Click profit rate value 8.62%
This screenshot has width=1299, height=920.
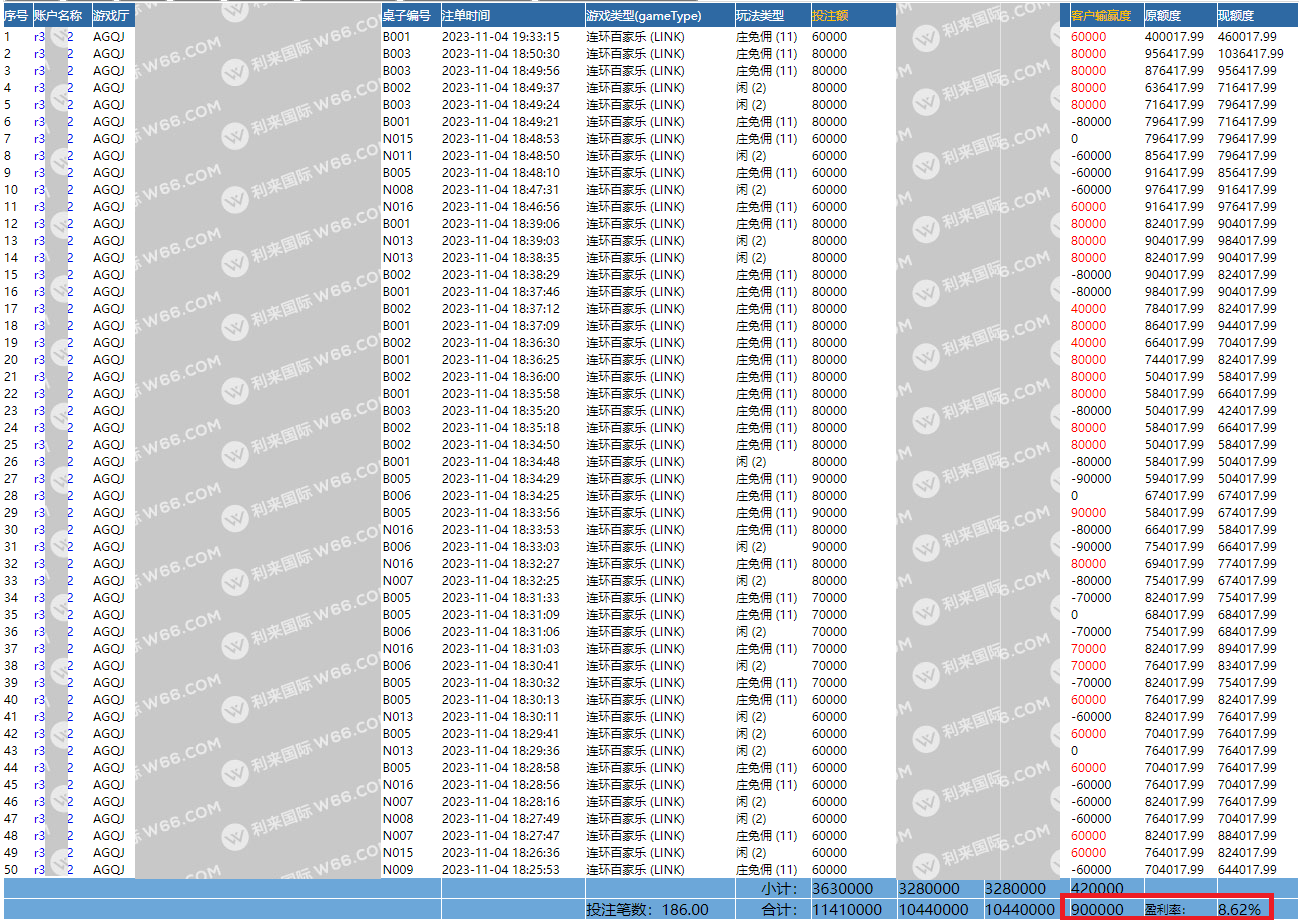coord(1239,910)
